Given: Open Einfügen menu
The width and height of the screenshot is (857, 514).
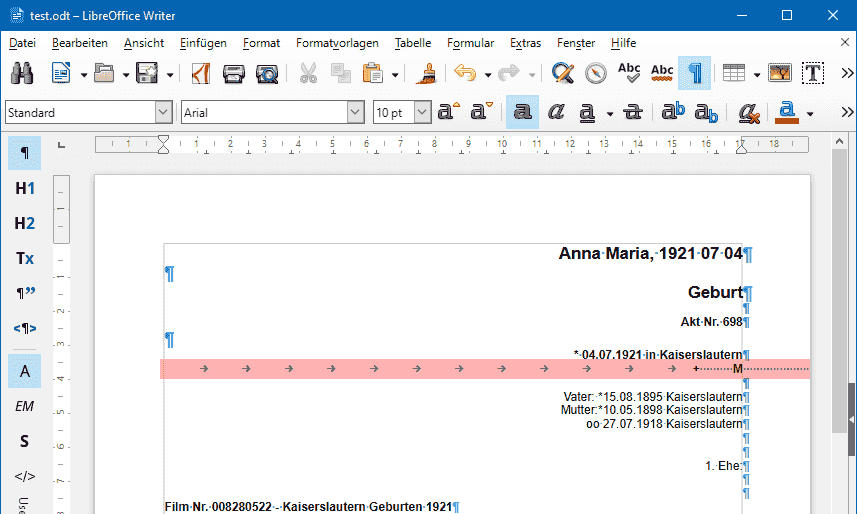Looking at the screenshot, I should 203,43.
